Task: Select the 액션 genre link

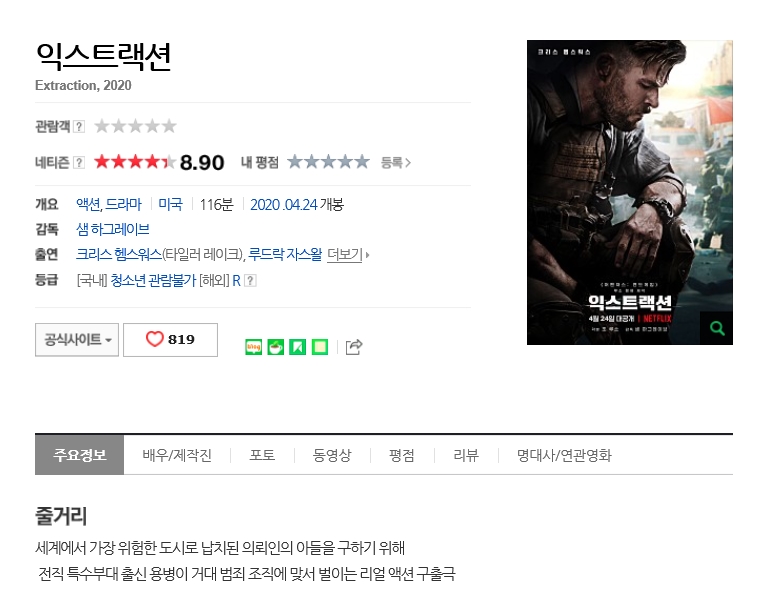Action: (88, 204)
